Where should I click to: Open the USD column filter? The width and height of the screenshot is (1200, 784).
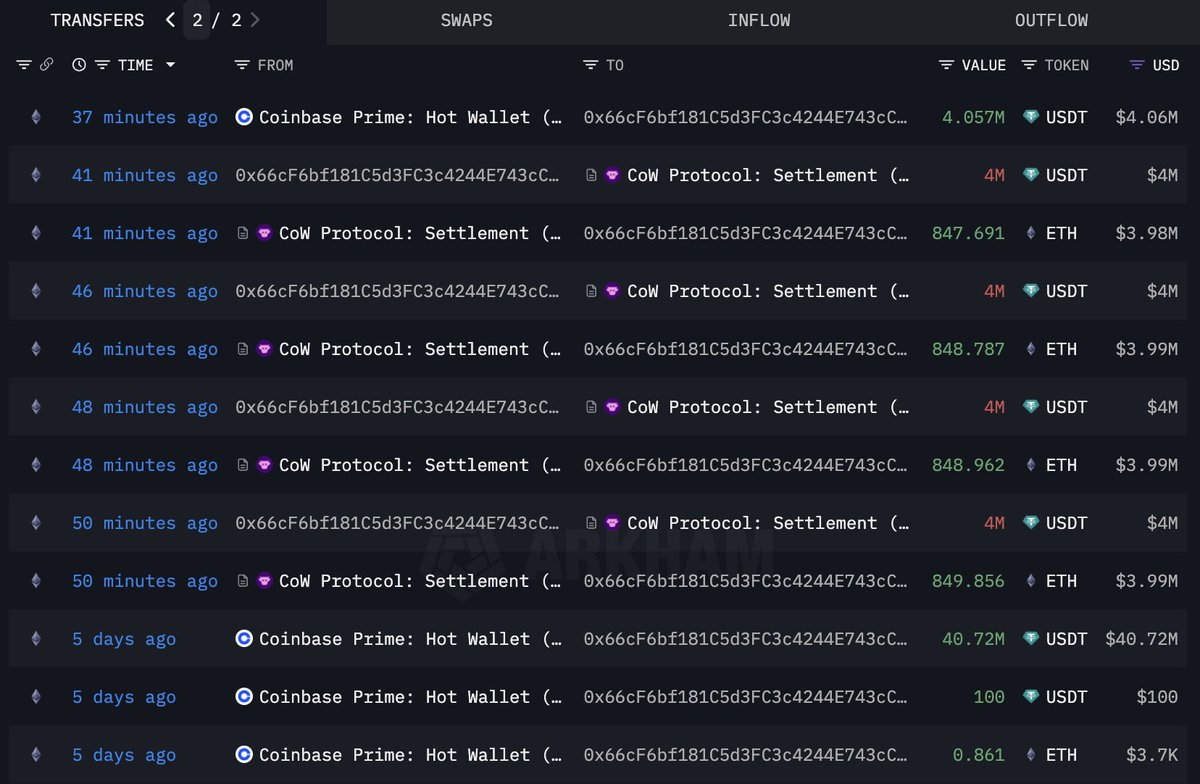click(x=1137, y=65)
